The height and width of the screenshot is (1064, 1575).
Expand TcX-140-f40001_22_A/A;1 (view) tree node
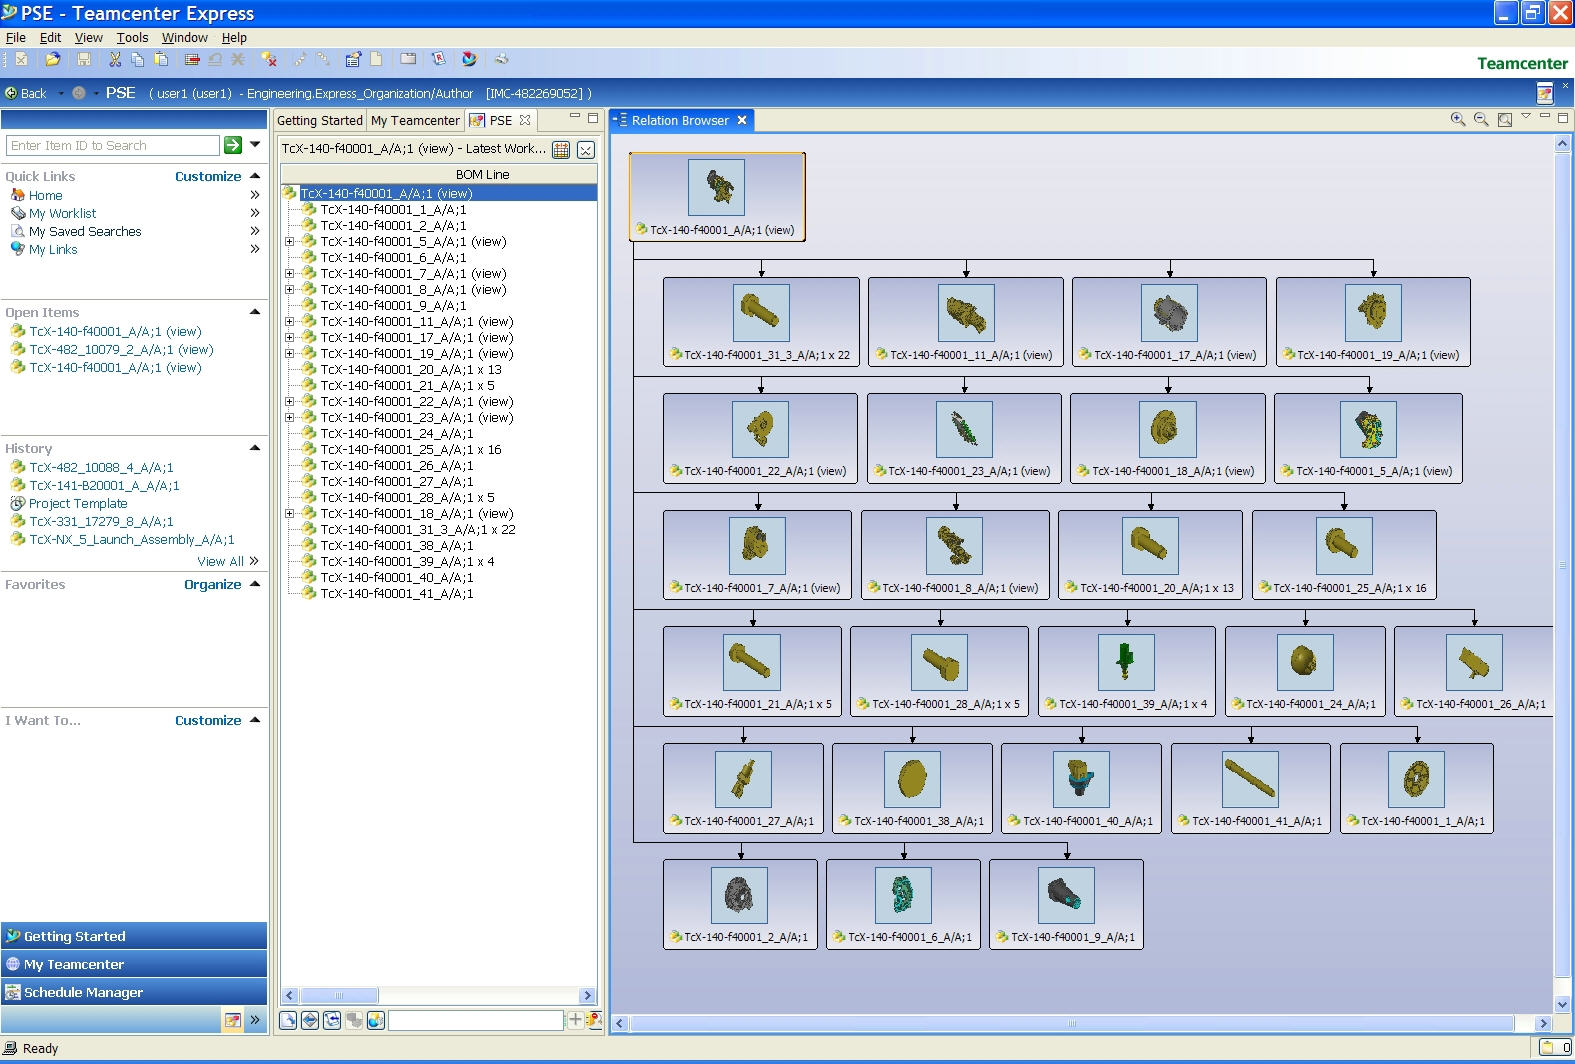click(x=290, y=401)
